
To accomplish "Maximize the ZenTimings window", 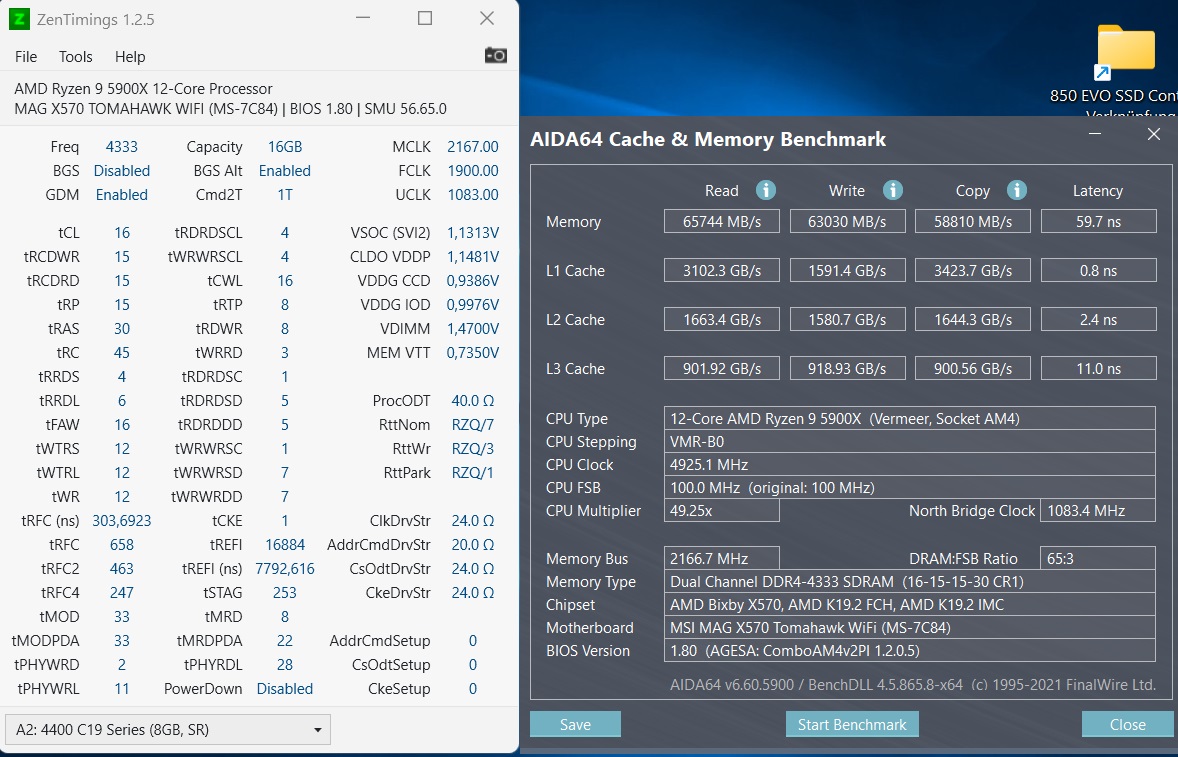I will [424, 18].
